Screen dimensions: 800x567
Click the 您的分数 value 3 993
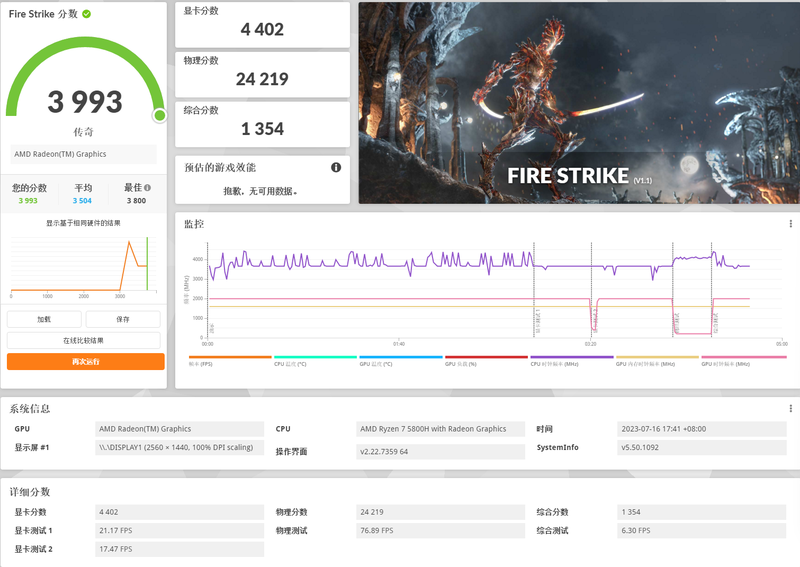click(x=28, y=201)
